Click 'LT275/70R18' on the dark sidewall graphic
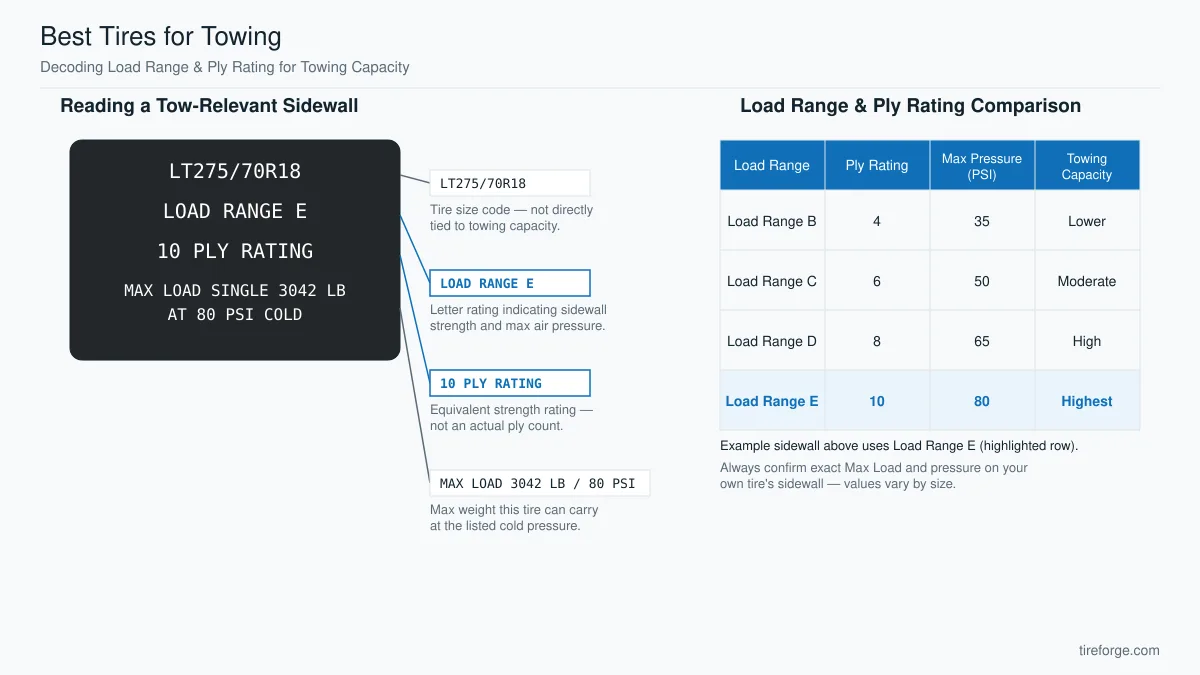Image resolution: width=1200 pixels, height=675 pixels. tap(235, 171)
